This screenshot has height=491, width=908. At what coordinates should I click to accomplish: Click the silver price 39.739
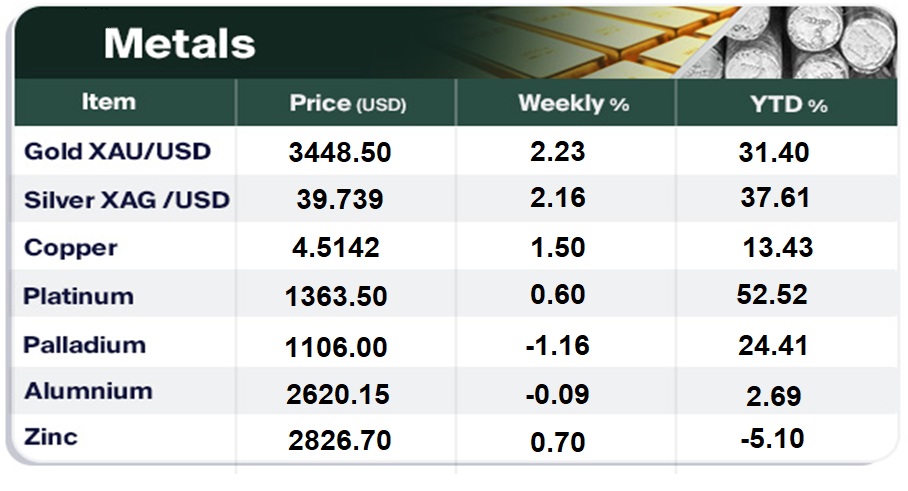pyautogui.click(x=340, y=200)
